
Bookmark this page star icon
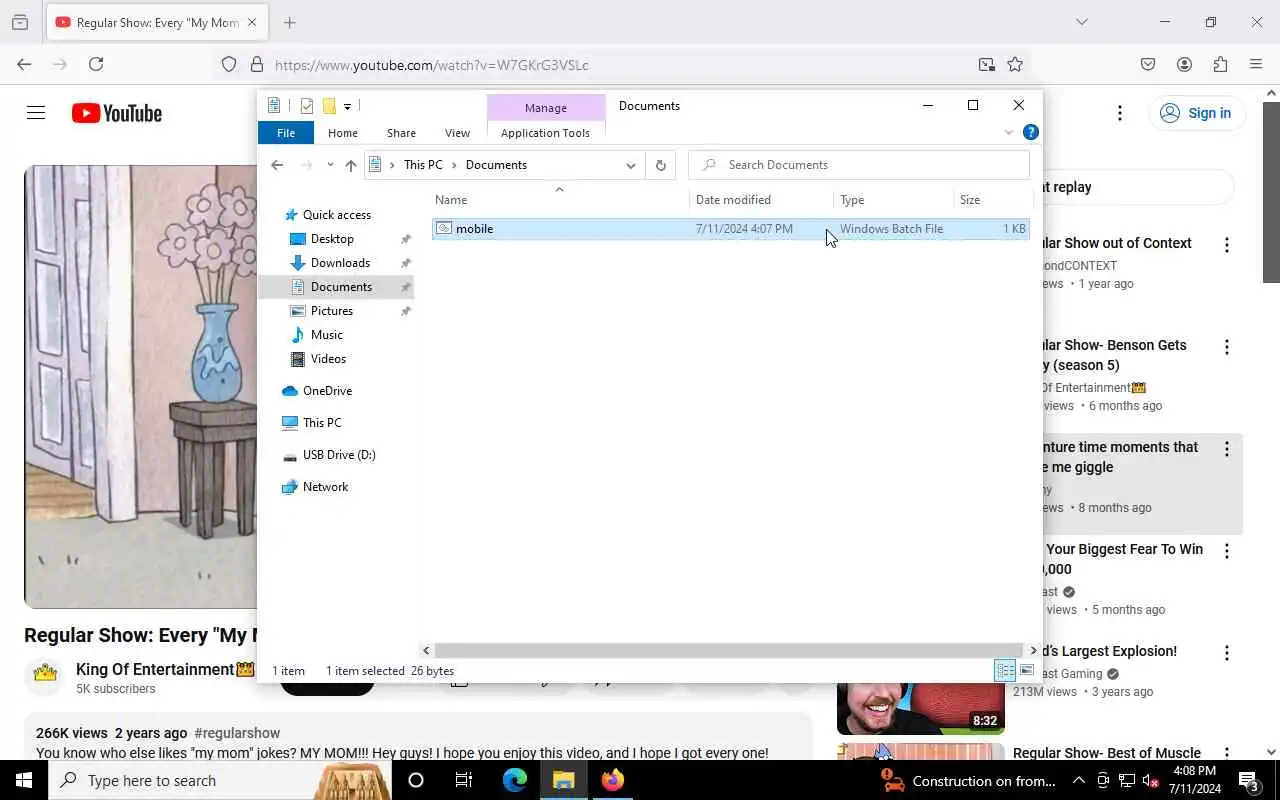coord(1015,64)
